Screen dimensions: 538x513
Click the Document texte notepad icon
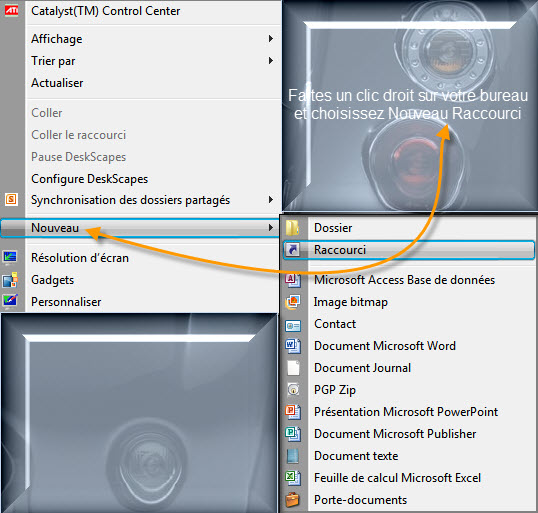click(x=293, y=456)
